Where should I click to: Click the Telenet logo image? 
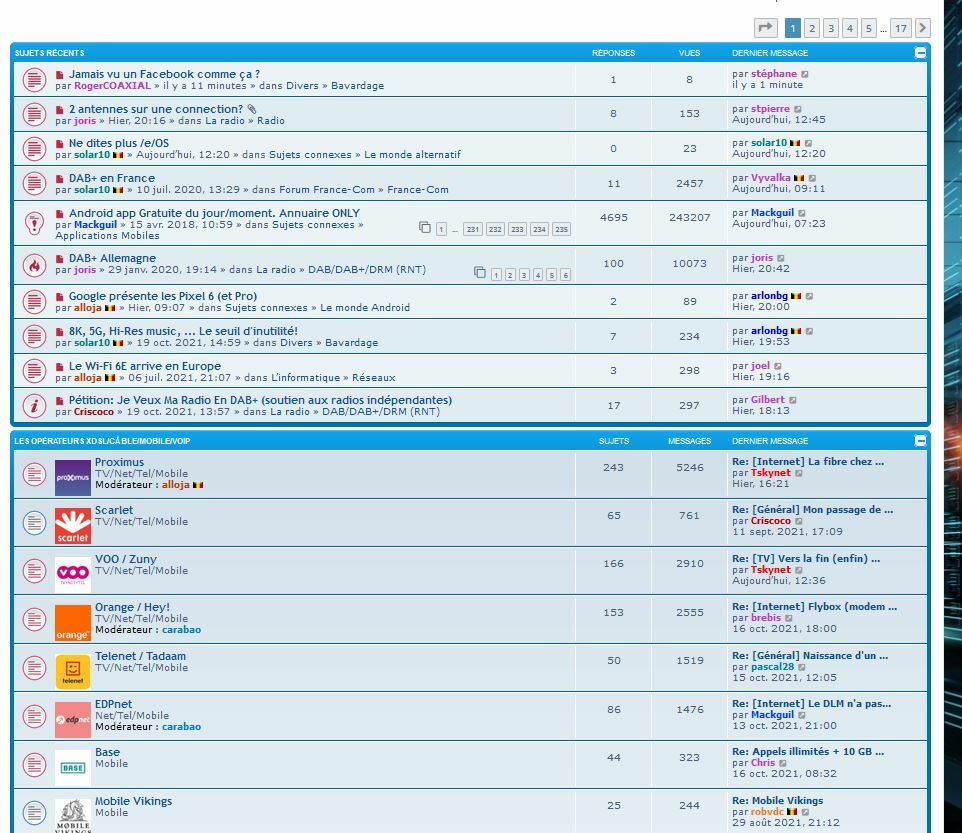pyautogui.click(x=72, y=672)
